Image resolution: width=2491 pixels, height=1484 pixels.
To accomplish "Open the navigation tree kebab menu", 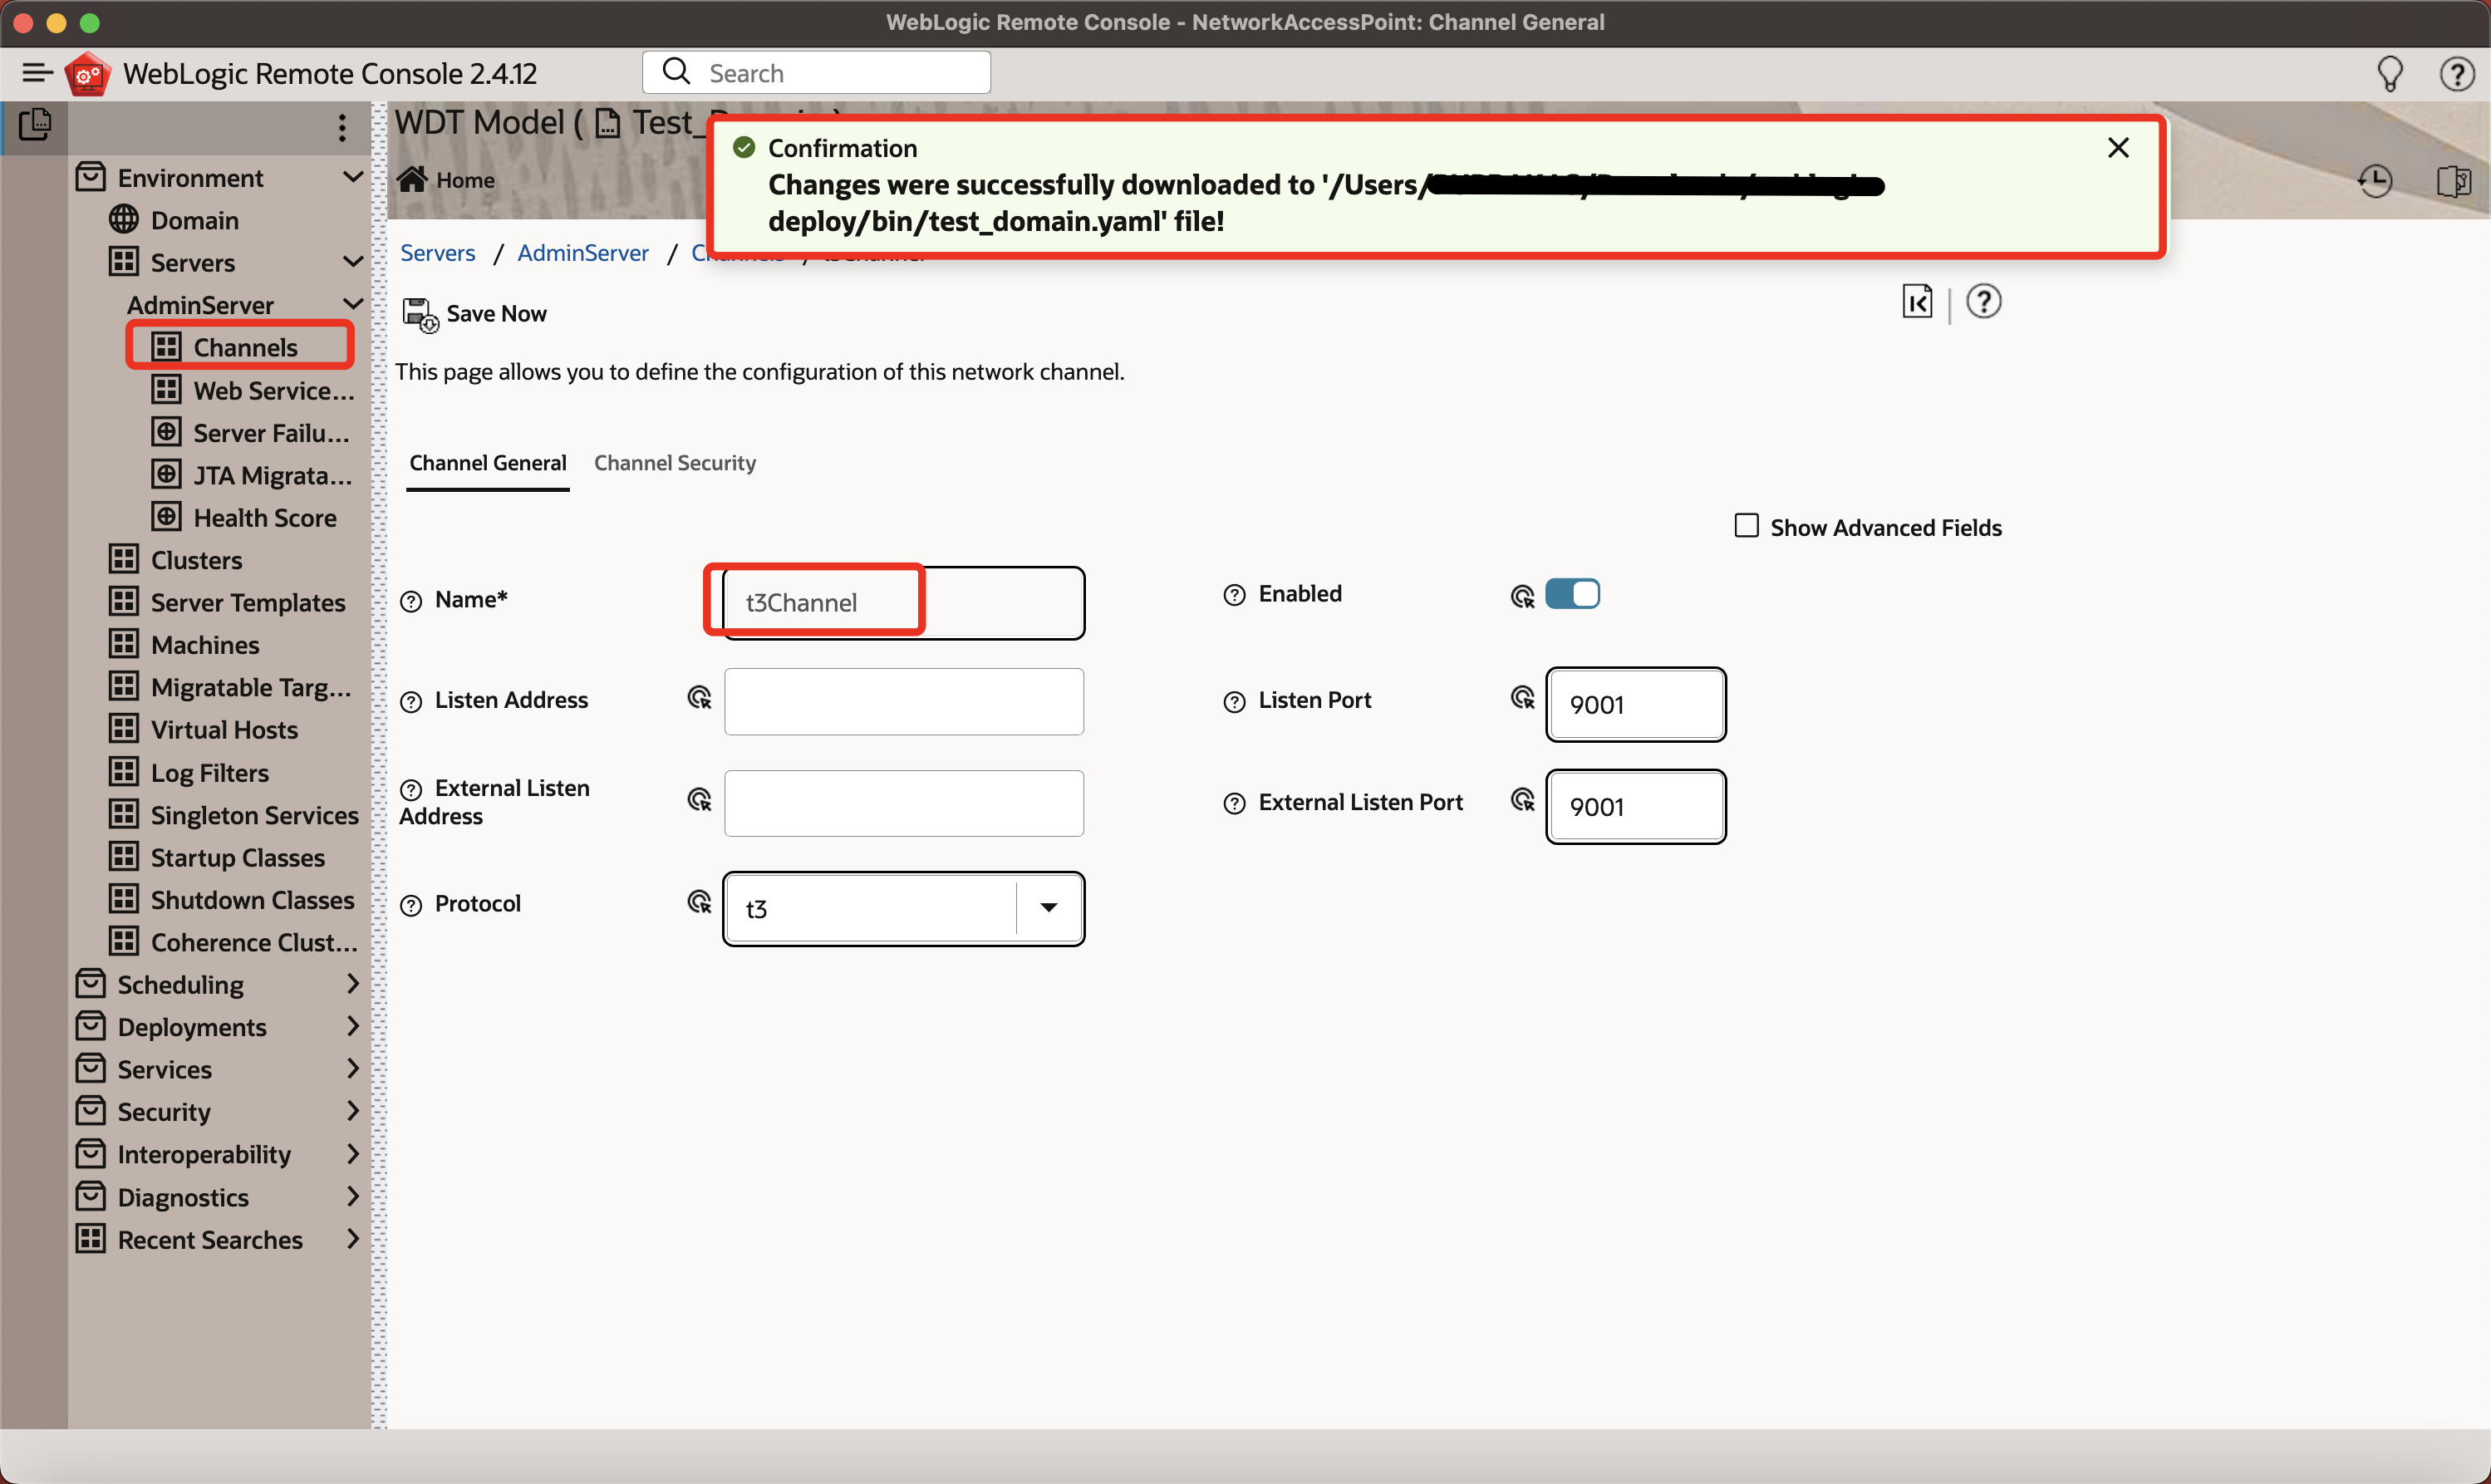I will coord(342,127).
